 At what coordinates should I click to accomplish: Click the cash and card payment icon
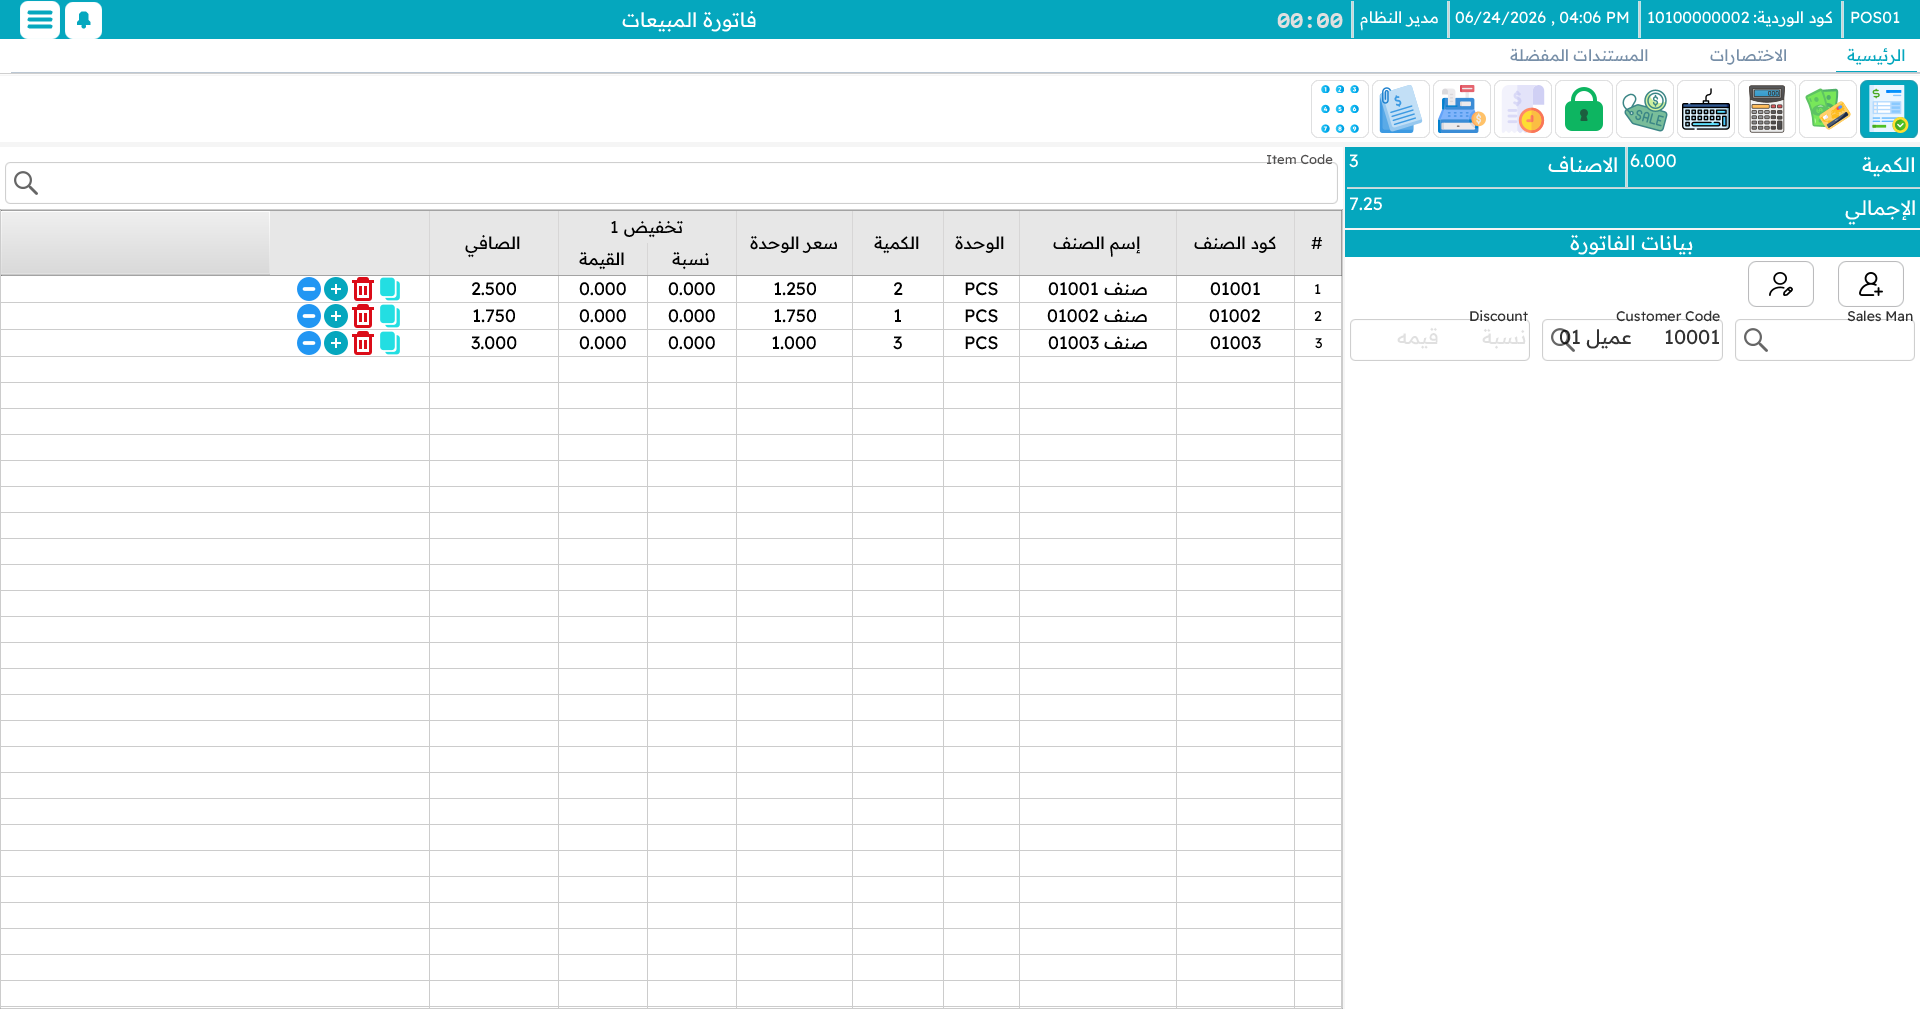(1828, 109)
